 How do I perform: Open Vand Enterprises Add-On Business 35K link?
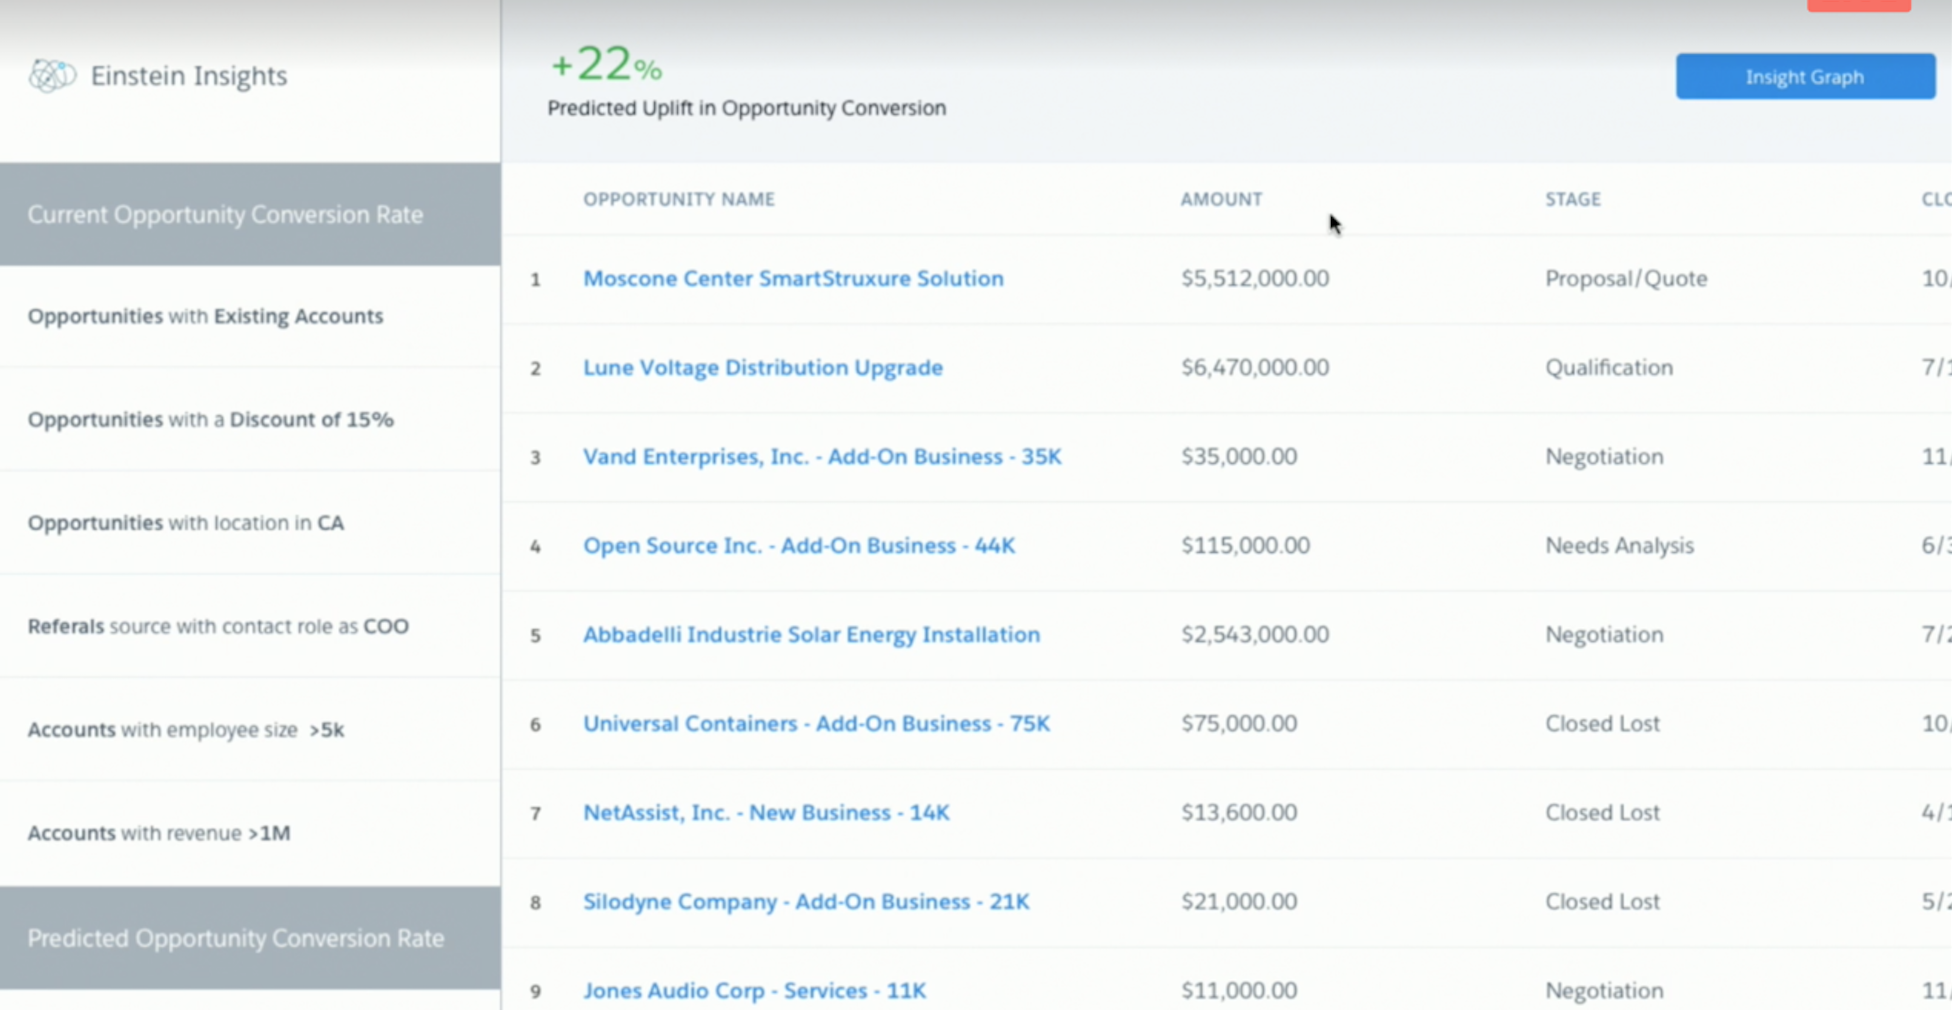822,456
